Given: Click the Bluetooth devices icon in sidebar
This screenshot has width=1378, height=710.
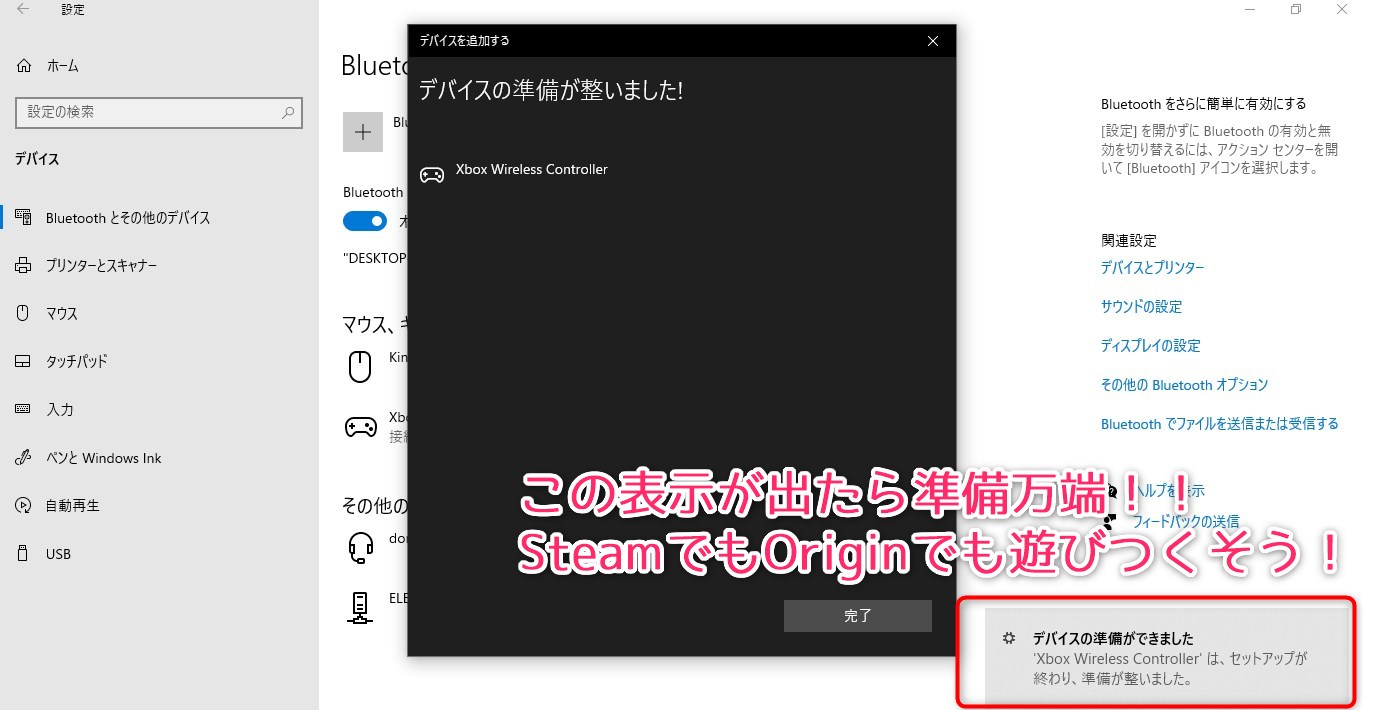Looking at the screenshot, I should [23, 218].
